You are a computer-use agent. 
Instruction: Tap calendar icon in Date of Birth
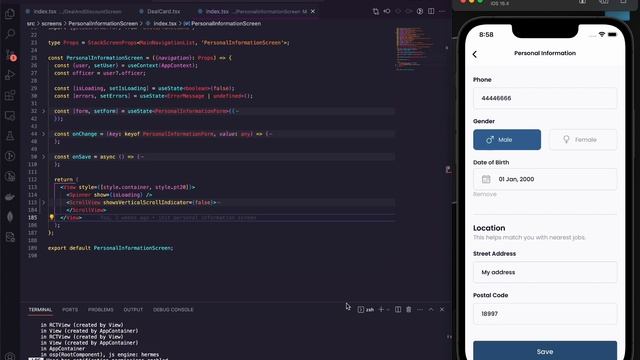[486, 179]
